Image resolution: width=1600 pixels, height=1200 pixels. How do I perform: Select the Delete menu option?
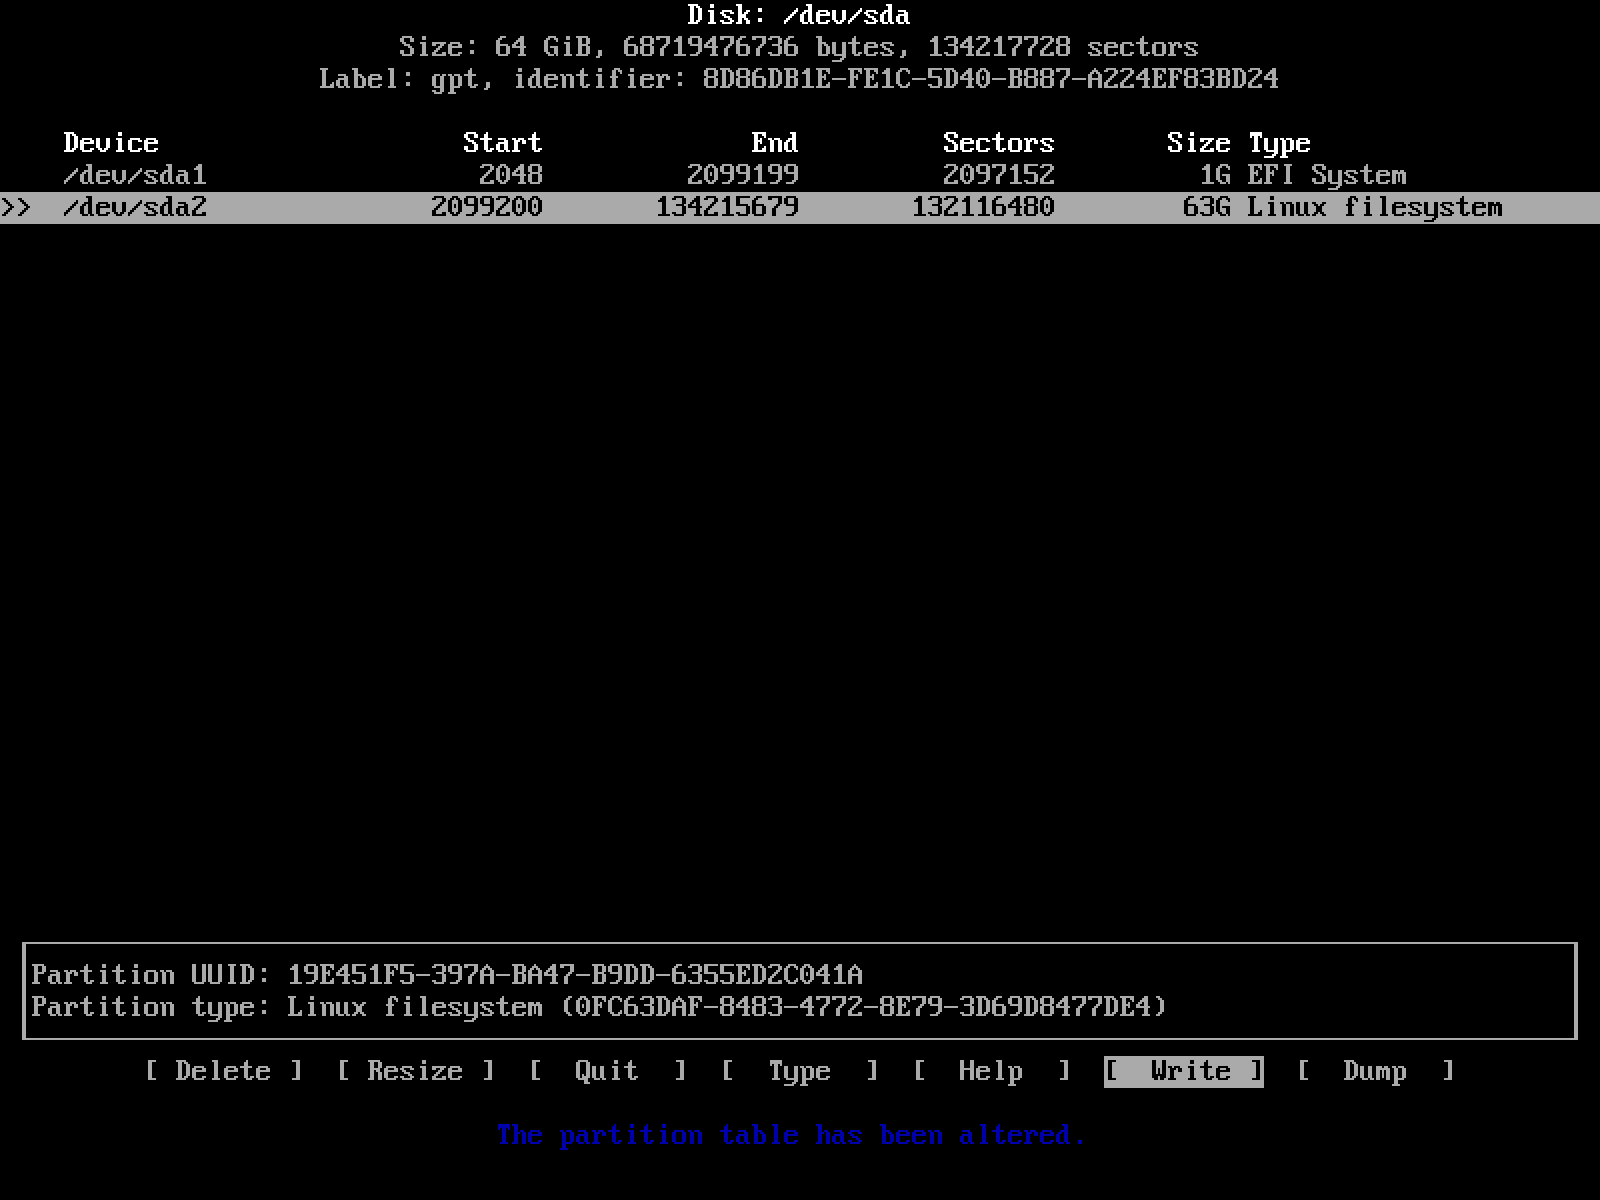(223, 1071)
